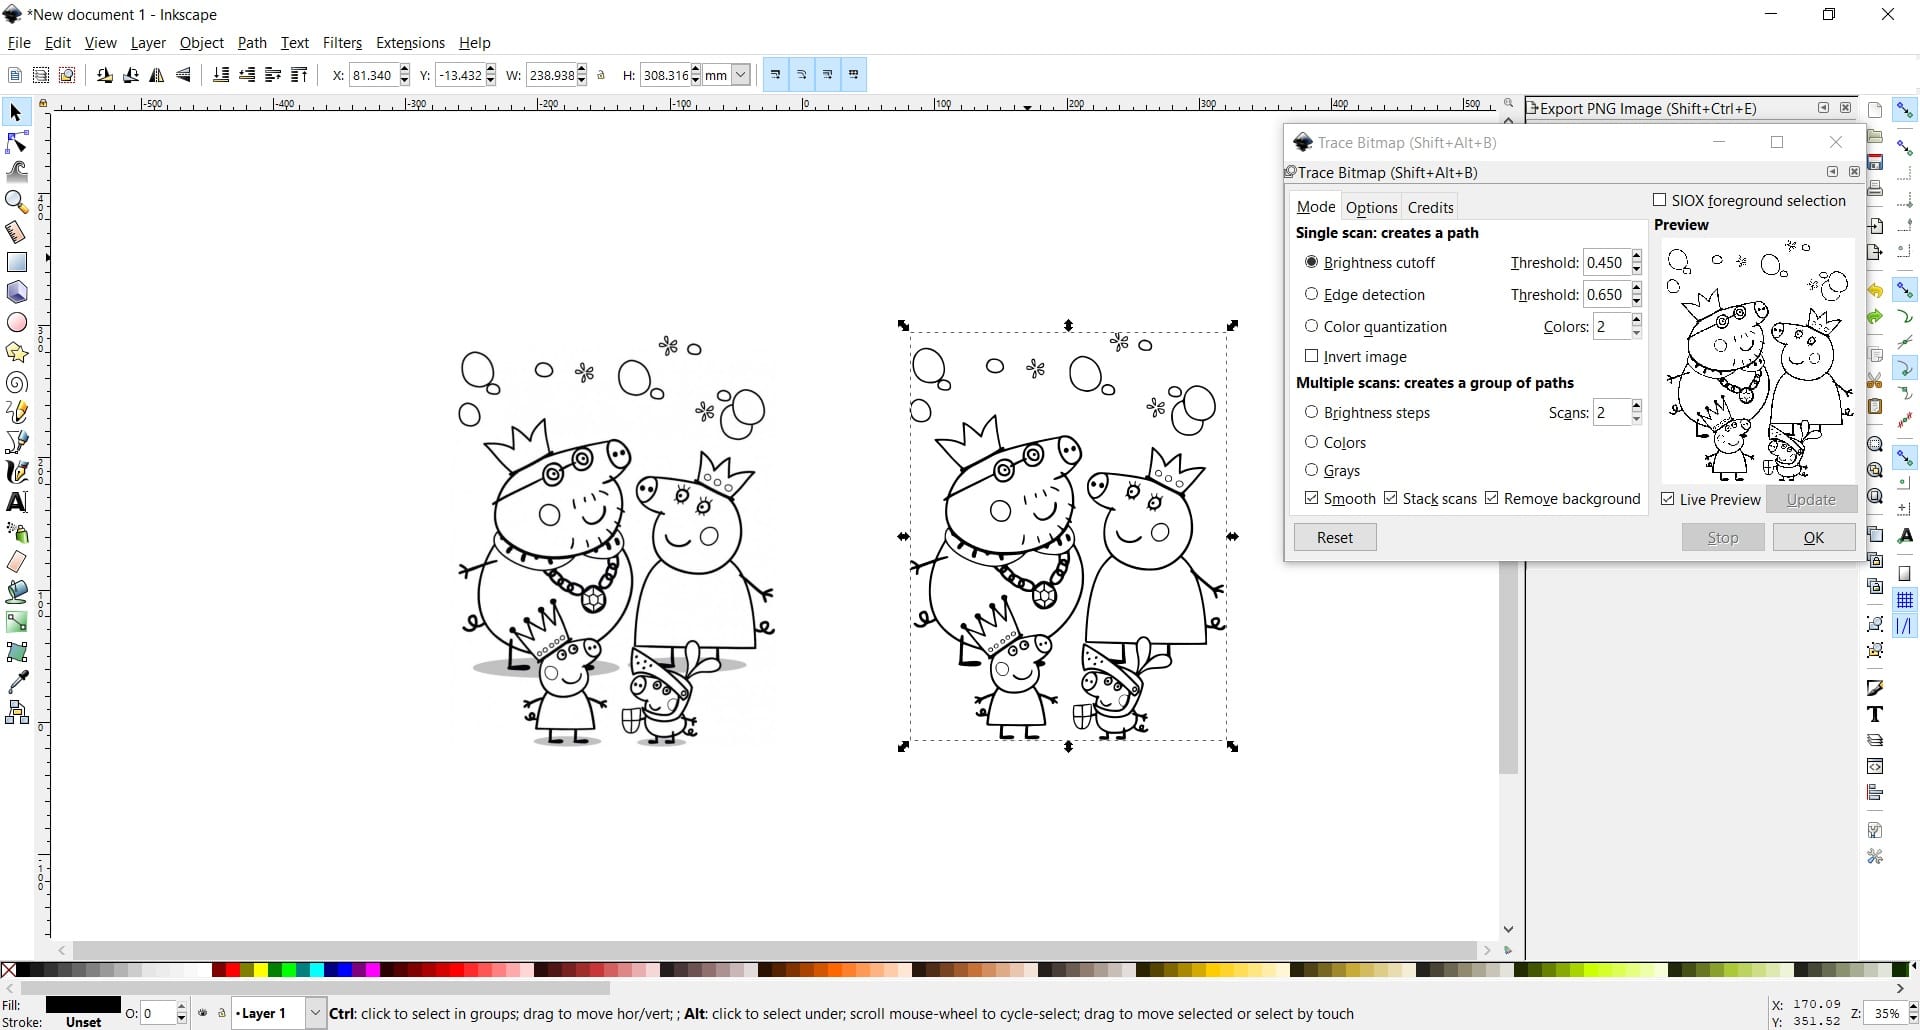Disable the Remove background checkbox

pyautogui.click(x=1492, y=498)
